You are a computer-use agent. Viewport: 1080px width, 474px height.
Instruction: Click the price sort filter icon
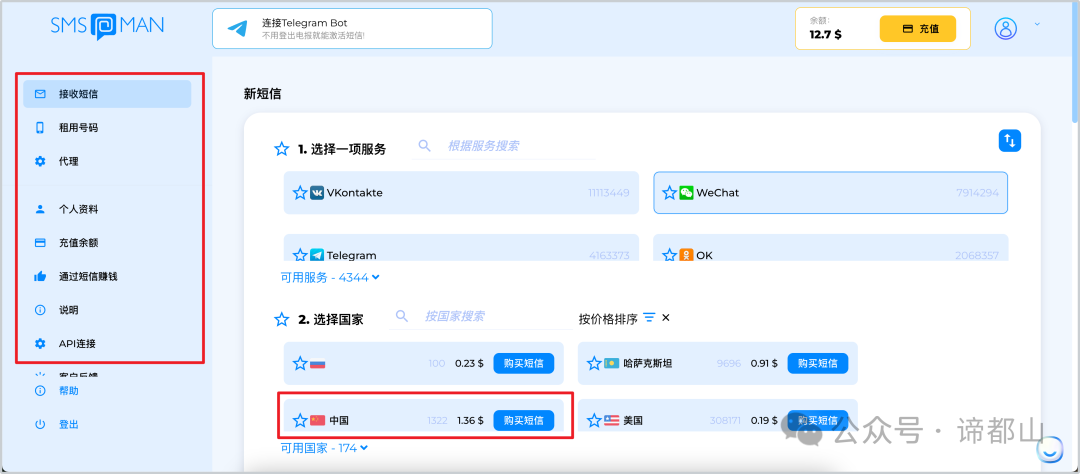point(649,318)
